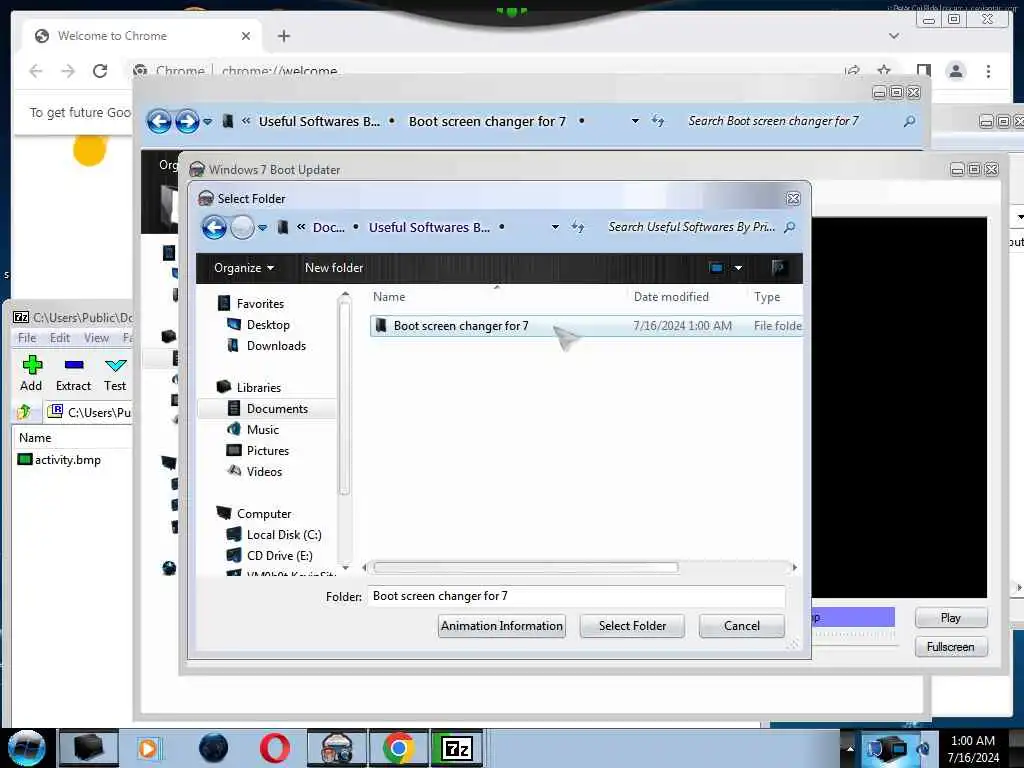Open the Organize menu
This screenshot has height=768, width=1024.
(x=244, y=268)
